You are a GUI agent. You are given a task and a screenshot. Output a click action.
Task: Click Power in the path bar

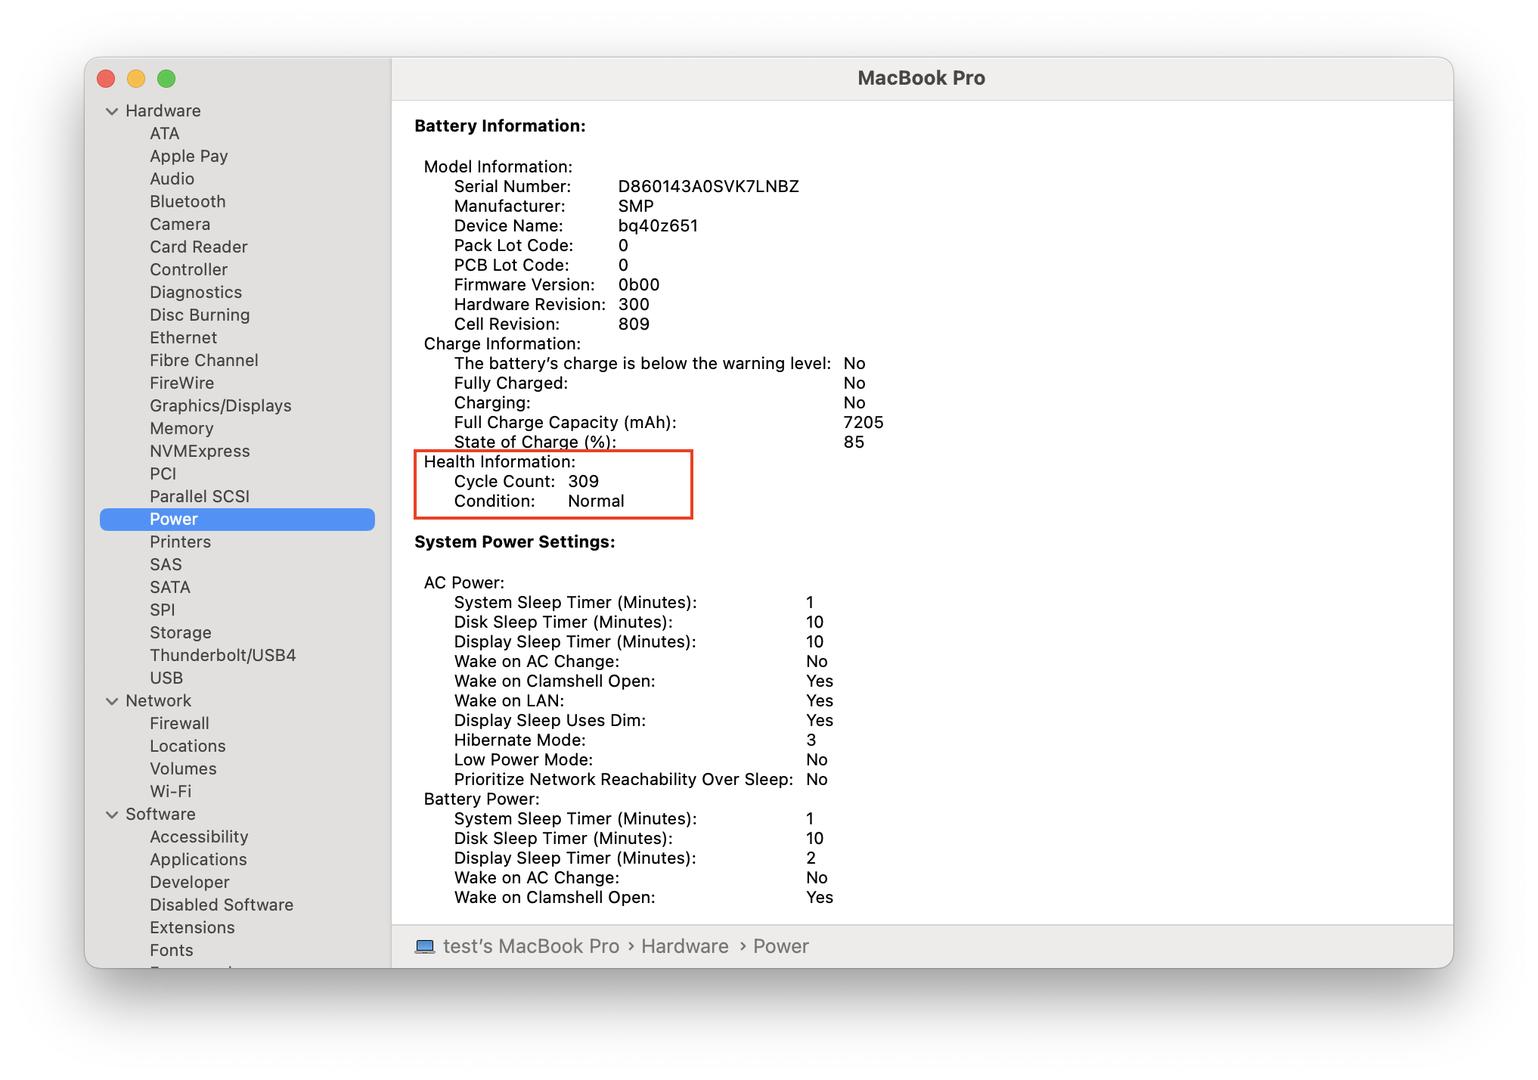click(781, 946)
